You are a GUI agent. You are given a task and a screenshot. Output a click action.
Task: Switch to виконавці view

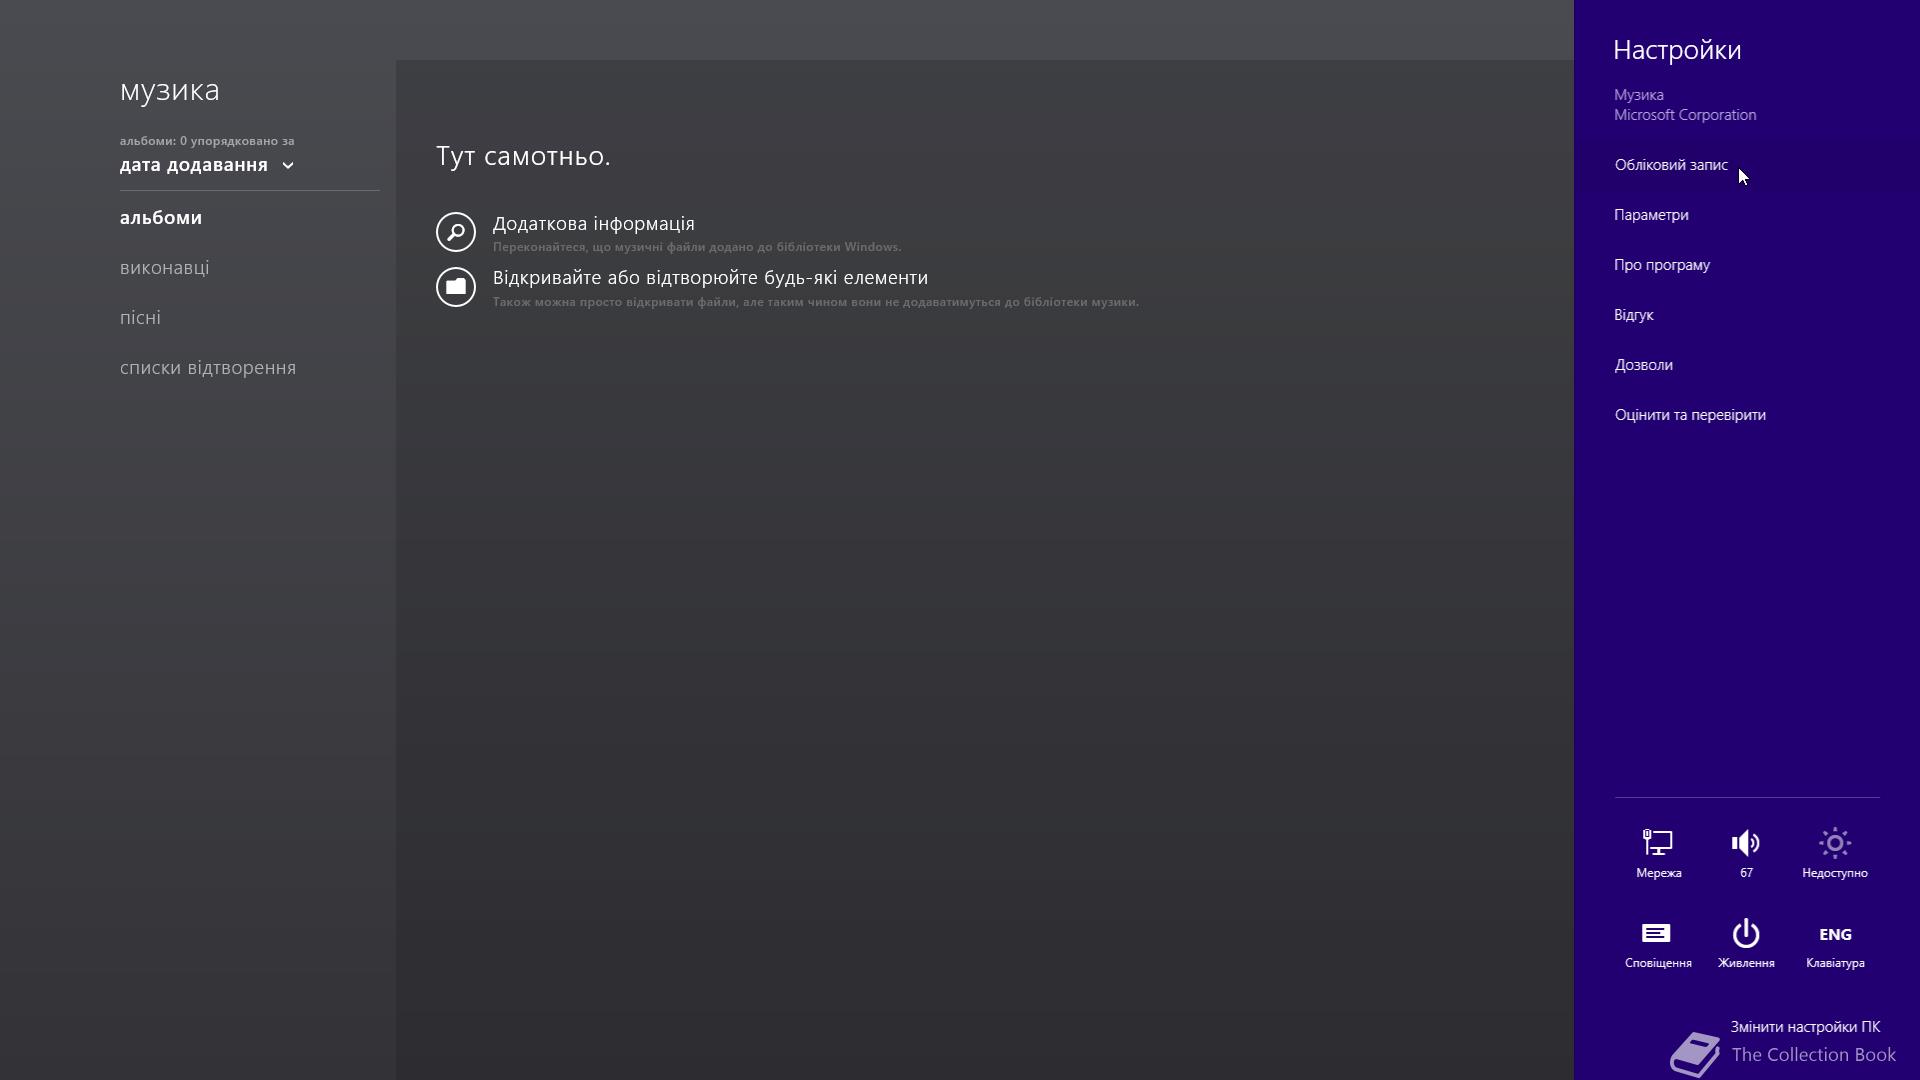pyautogui.click(x=165, y=268)
